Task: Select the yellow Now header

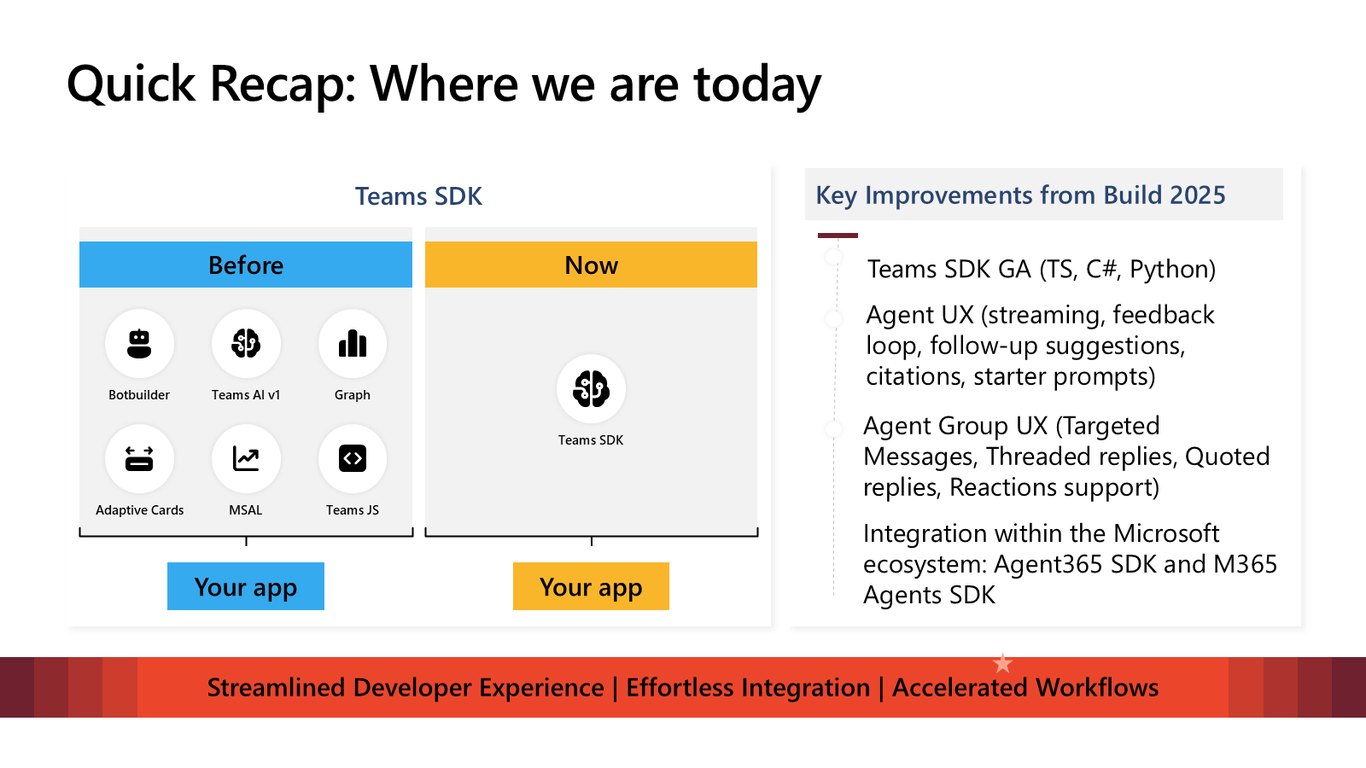Action: pos(591,265)
